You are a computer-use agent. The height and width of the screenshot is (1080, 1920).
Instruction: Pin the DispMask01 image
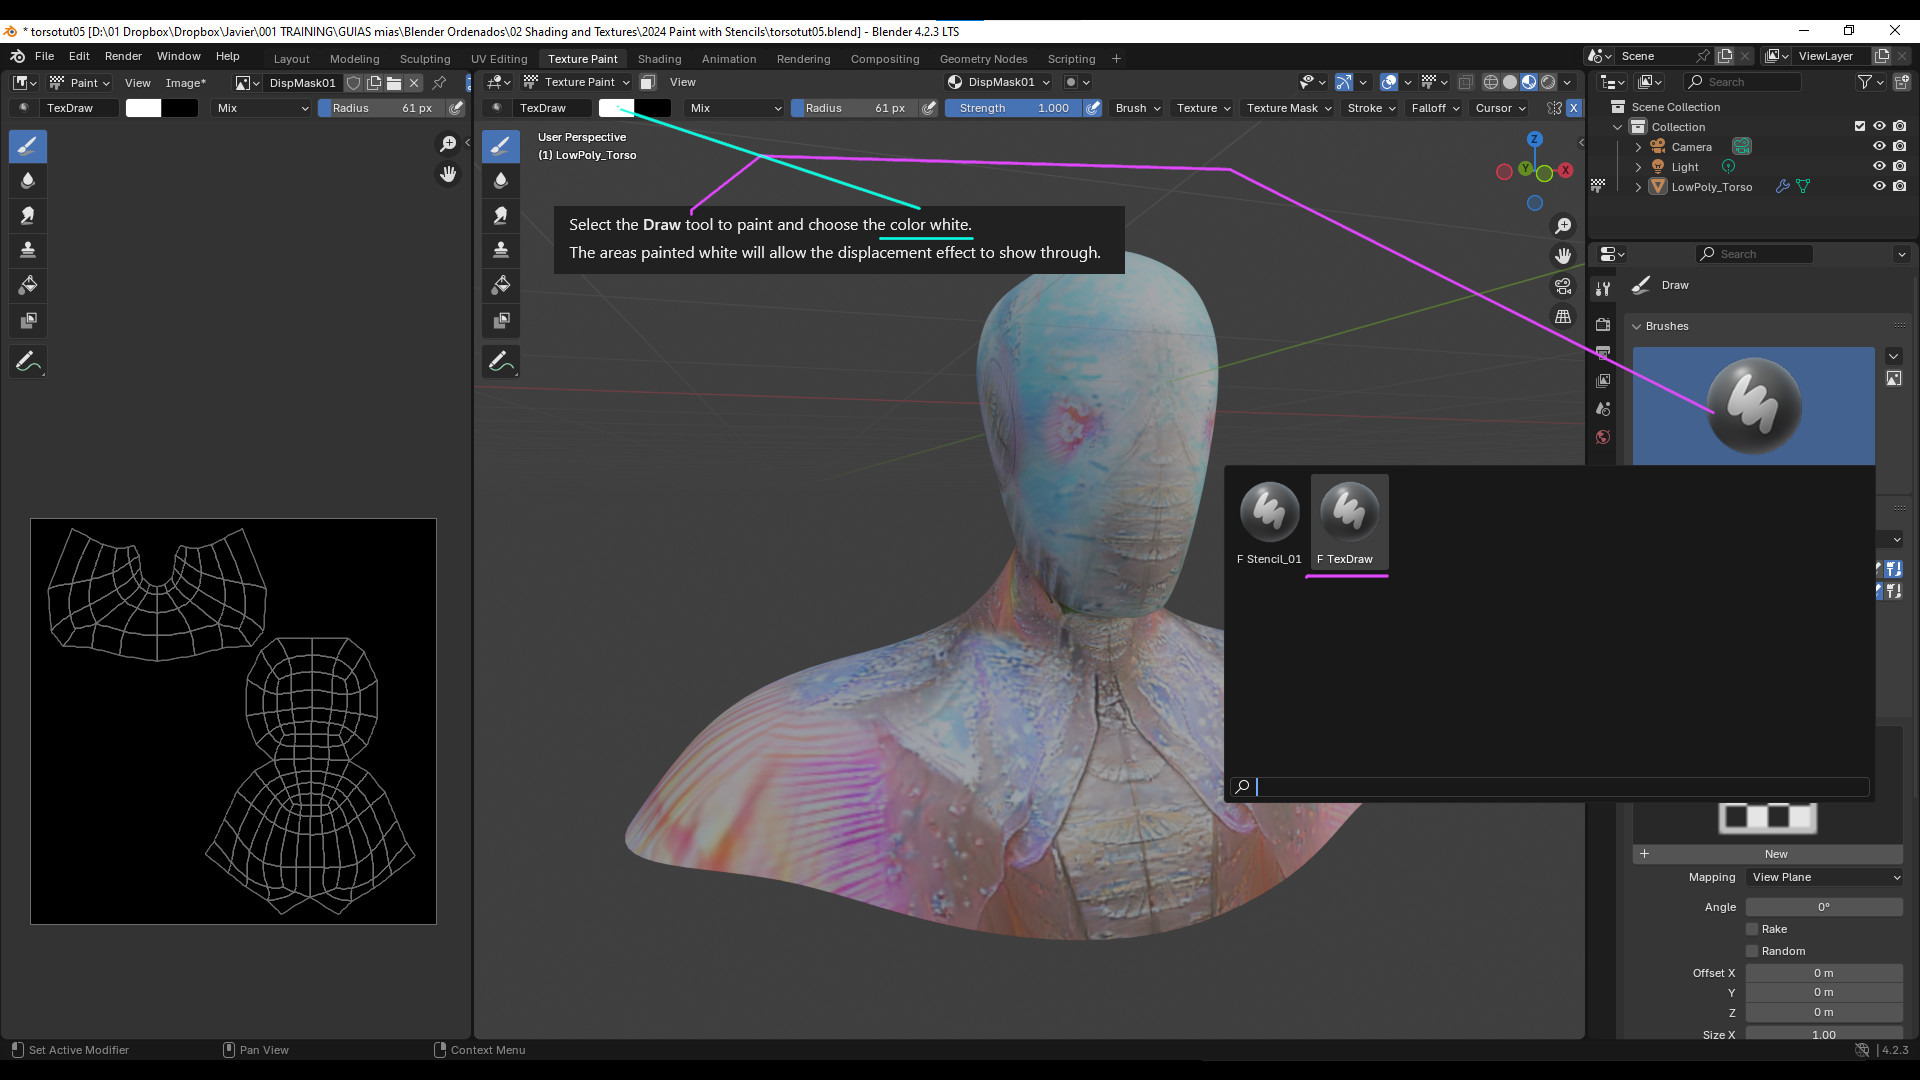[439, 83]
